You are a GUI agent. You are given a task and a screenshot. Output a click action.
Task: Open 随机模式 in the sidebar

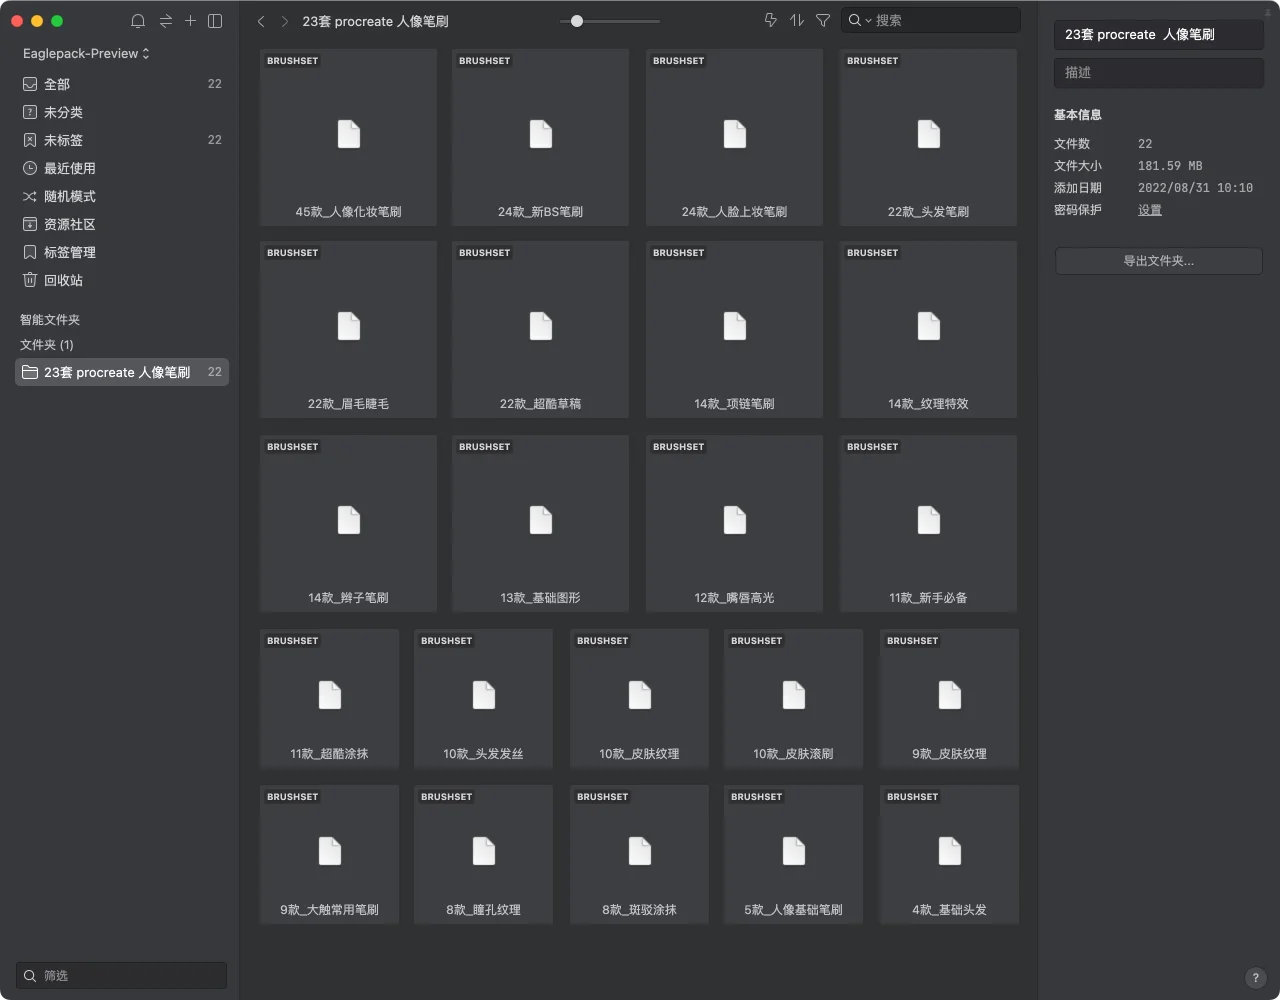point(122,196)
